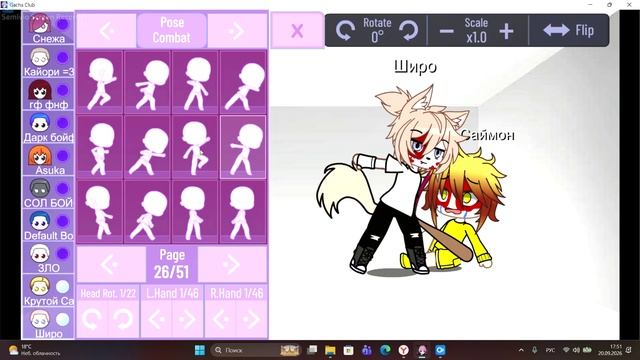Select the ЗЛО character avatar
640x360 pixels.
coord(40,253)
